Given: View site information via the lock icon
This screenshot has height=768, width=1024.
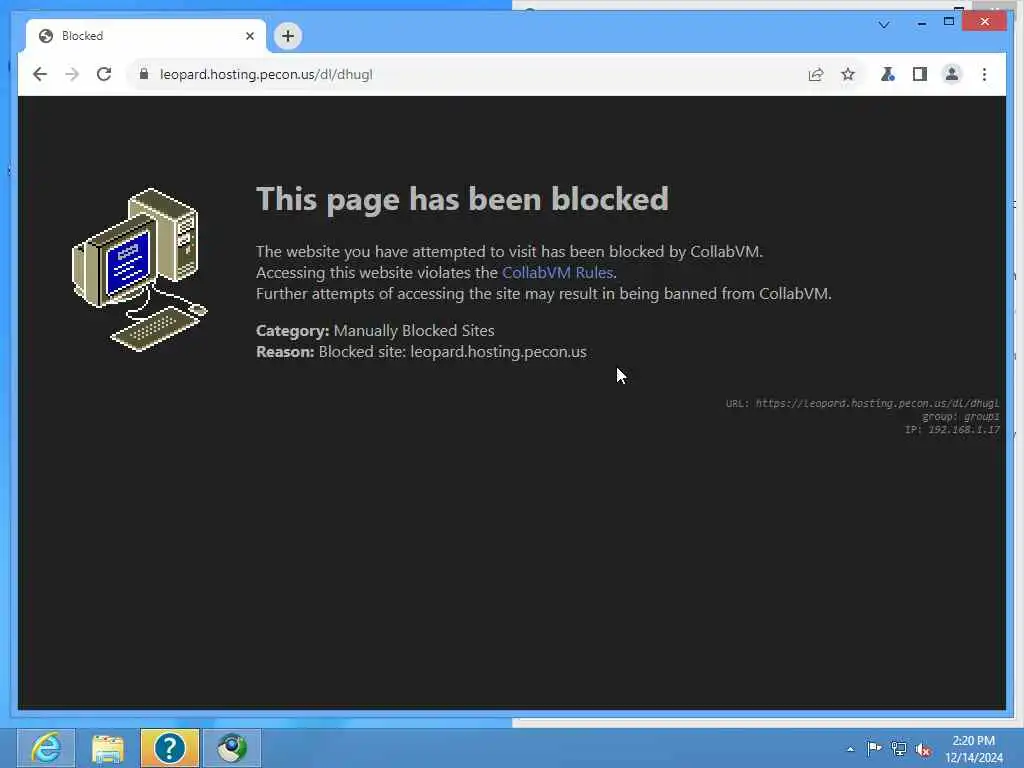Looking at the screenshot, I should 144,74.
